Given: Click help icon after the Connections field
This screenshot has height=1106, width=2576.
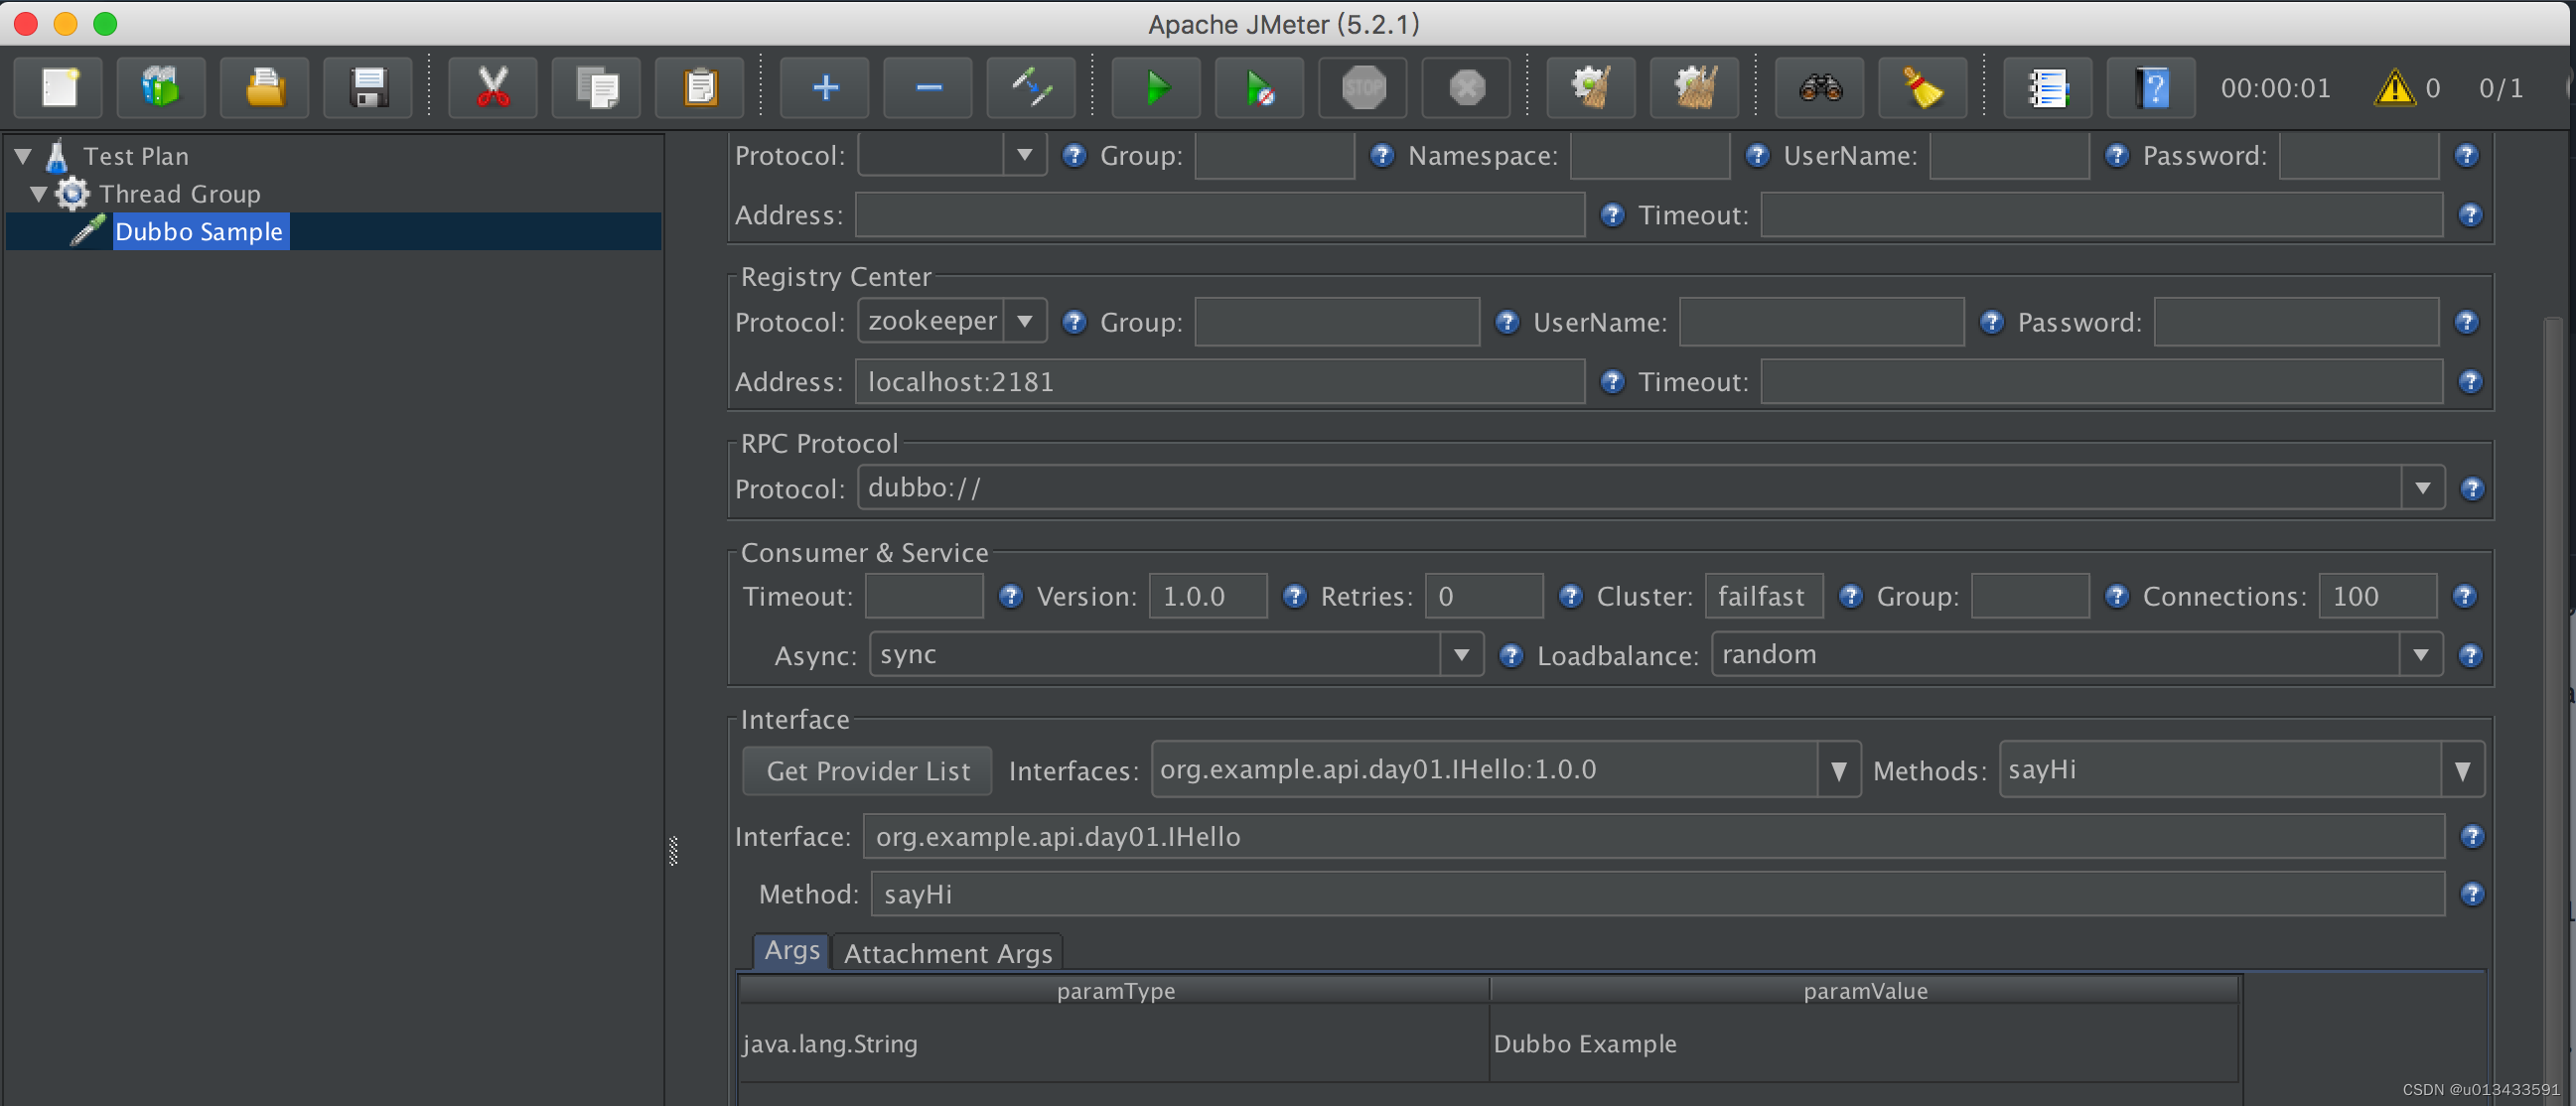Looking at the screenshot, I should [x=2464, y=597].
